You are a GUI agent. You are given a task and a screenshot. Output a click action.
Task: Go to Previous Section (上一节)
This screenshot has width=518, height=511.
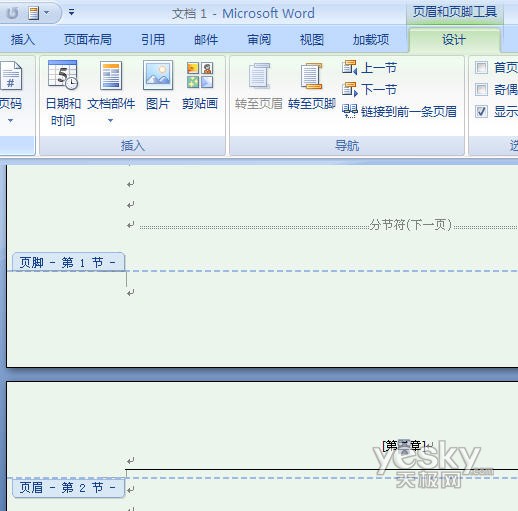[369, 68]
